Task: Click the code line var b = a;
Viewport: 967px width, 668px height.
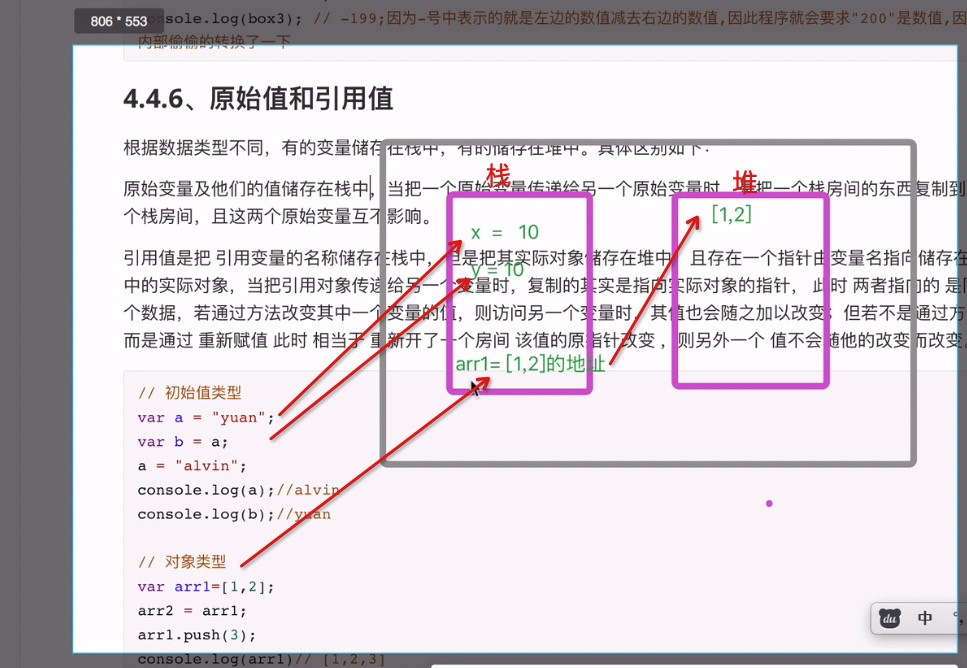Action: (x=183, y=442)
